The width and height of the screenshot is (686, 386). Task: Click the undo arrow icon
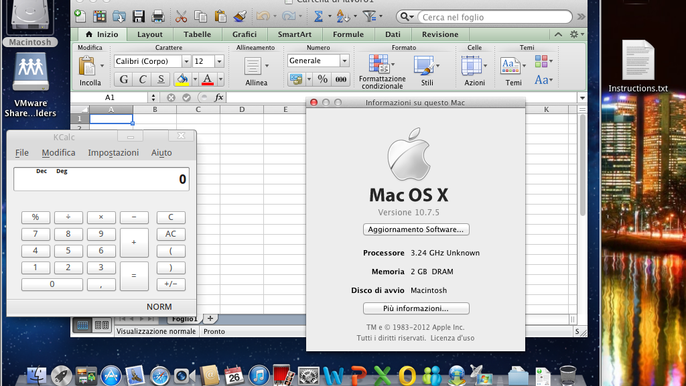pos(263,17)
